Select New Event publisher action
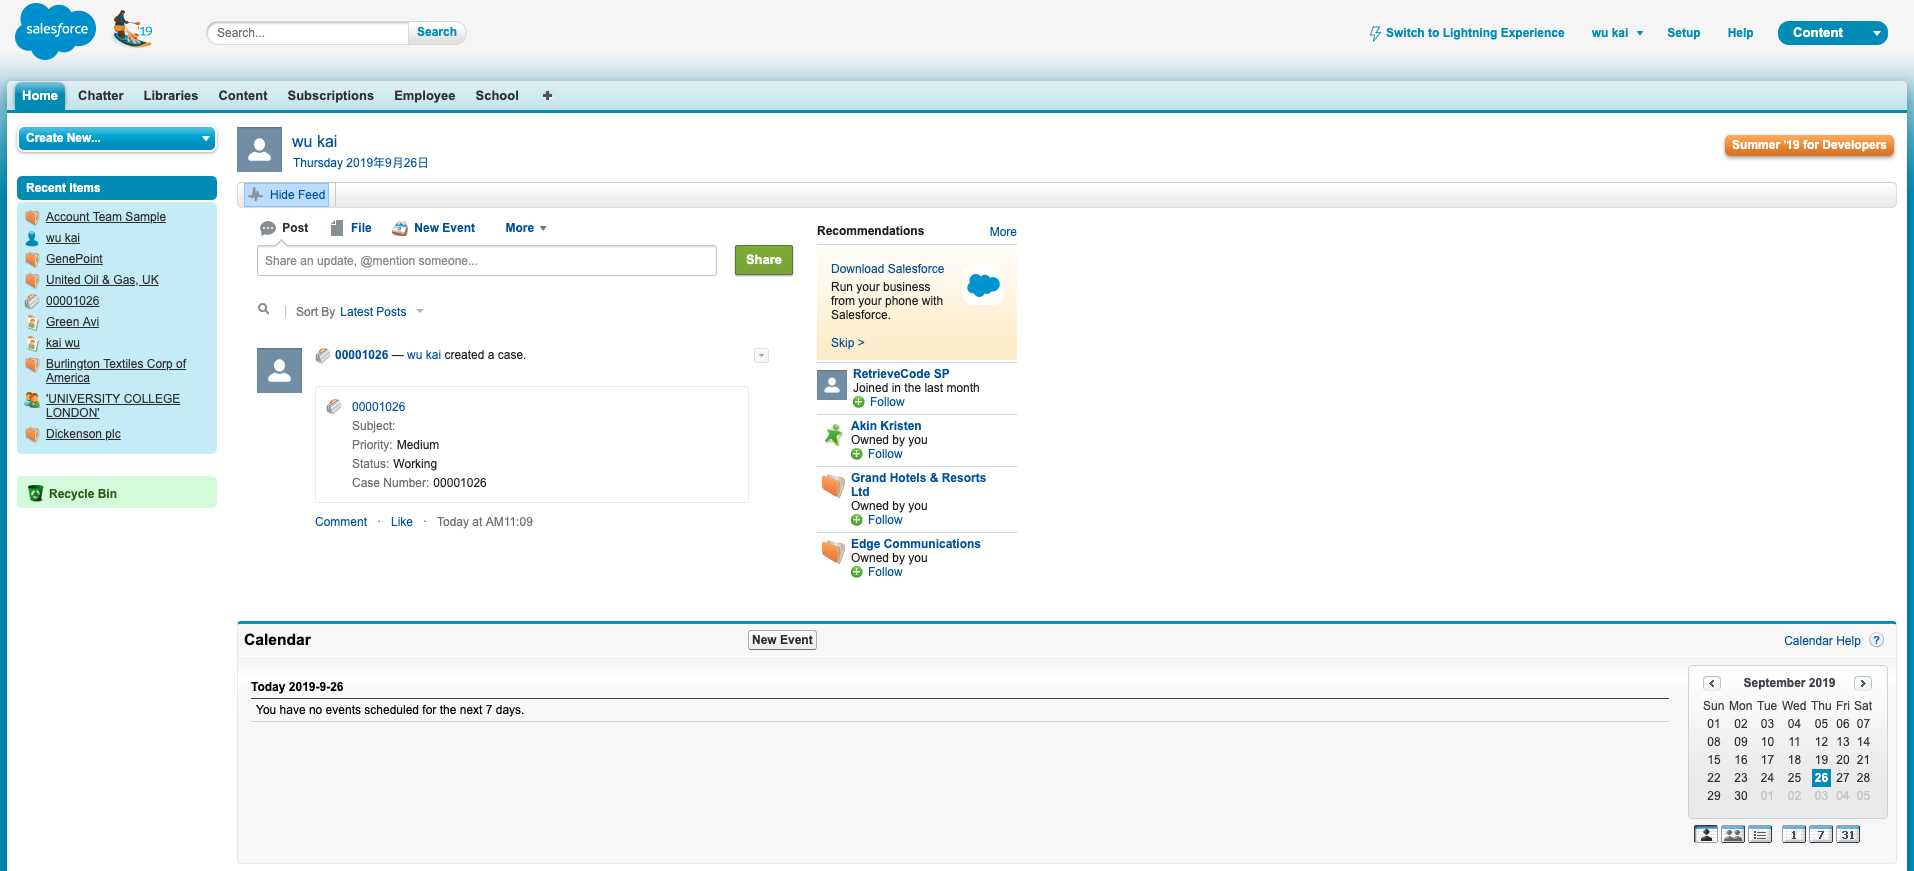The height and width of the screenshot is (871, 1914). pos(434,228)
